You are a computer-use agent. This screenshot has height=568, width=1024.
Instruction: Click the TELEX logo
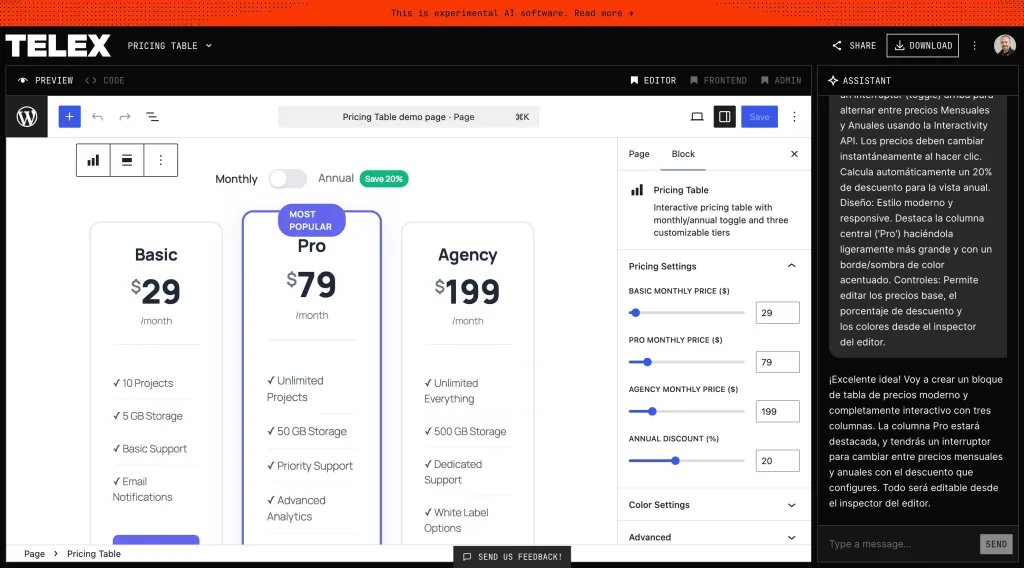pyautogui.click(x=58, y=46)
